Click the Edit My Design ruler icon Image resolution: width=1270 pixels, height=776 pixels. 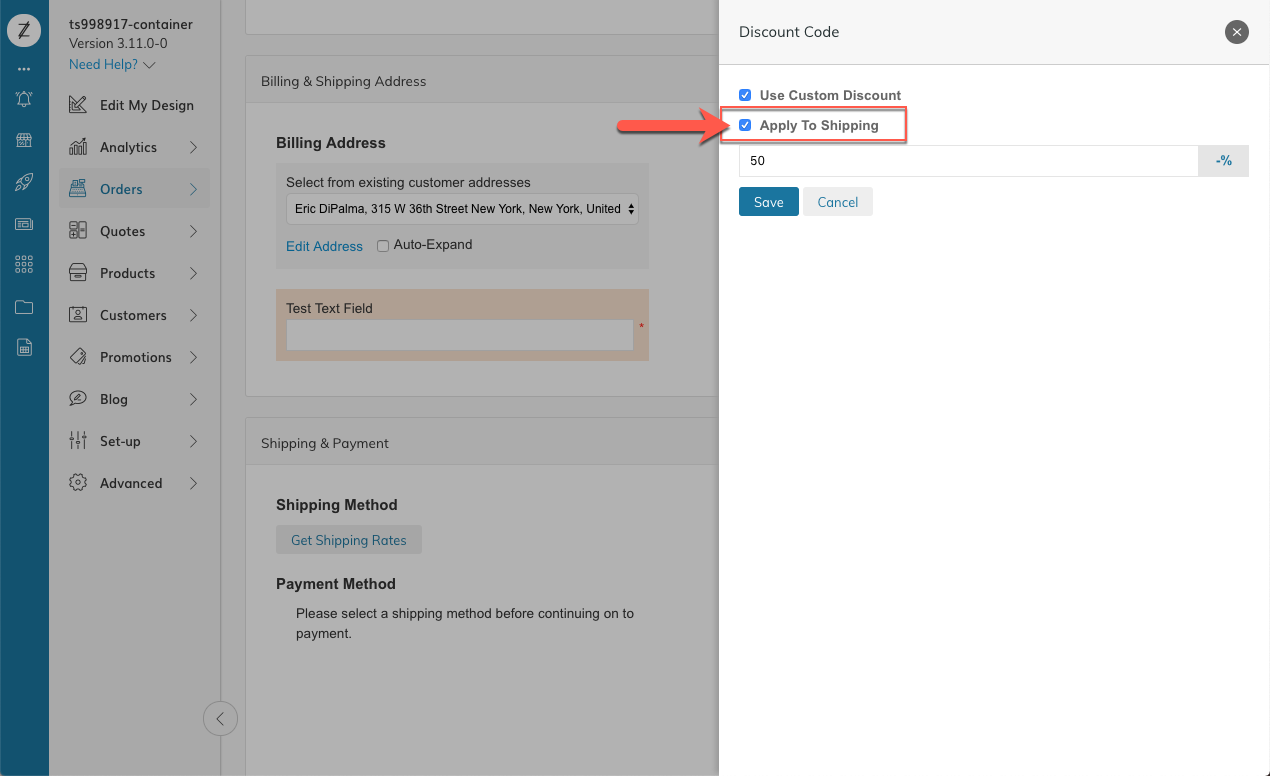pos(78,105)
